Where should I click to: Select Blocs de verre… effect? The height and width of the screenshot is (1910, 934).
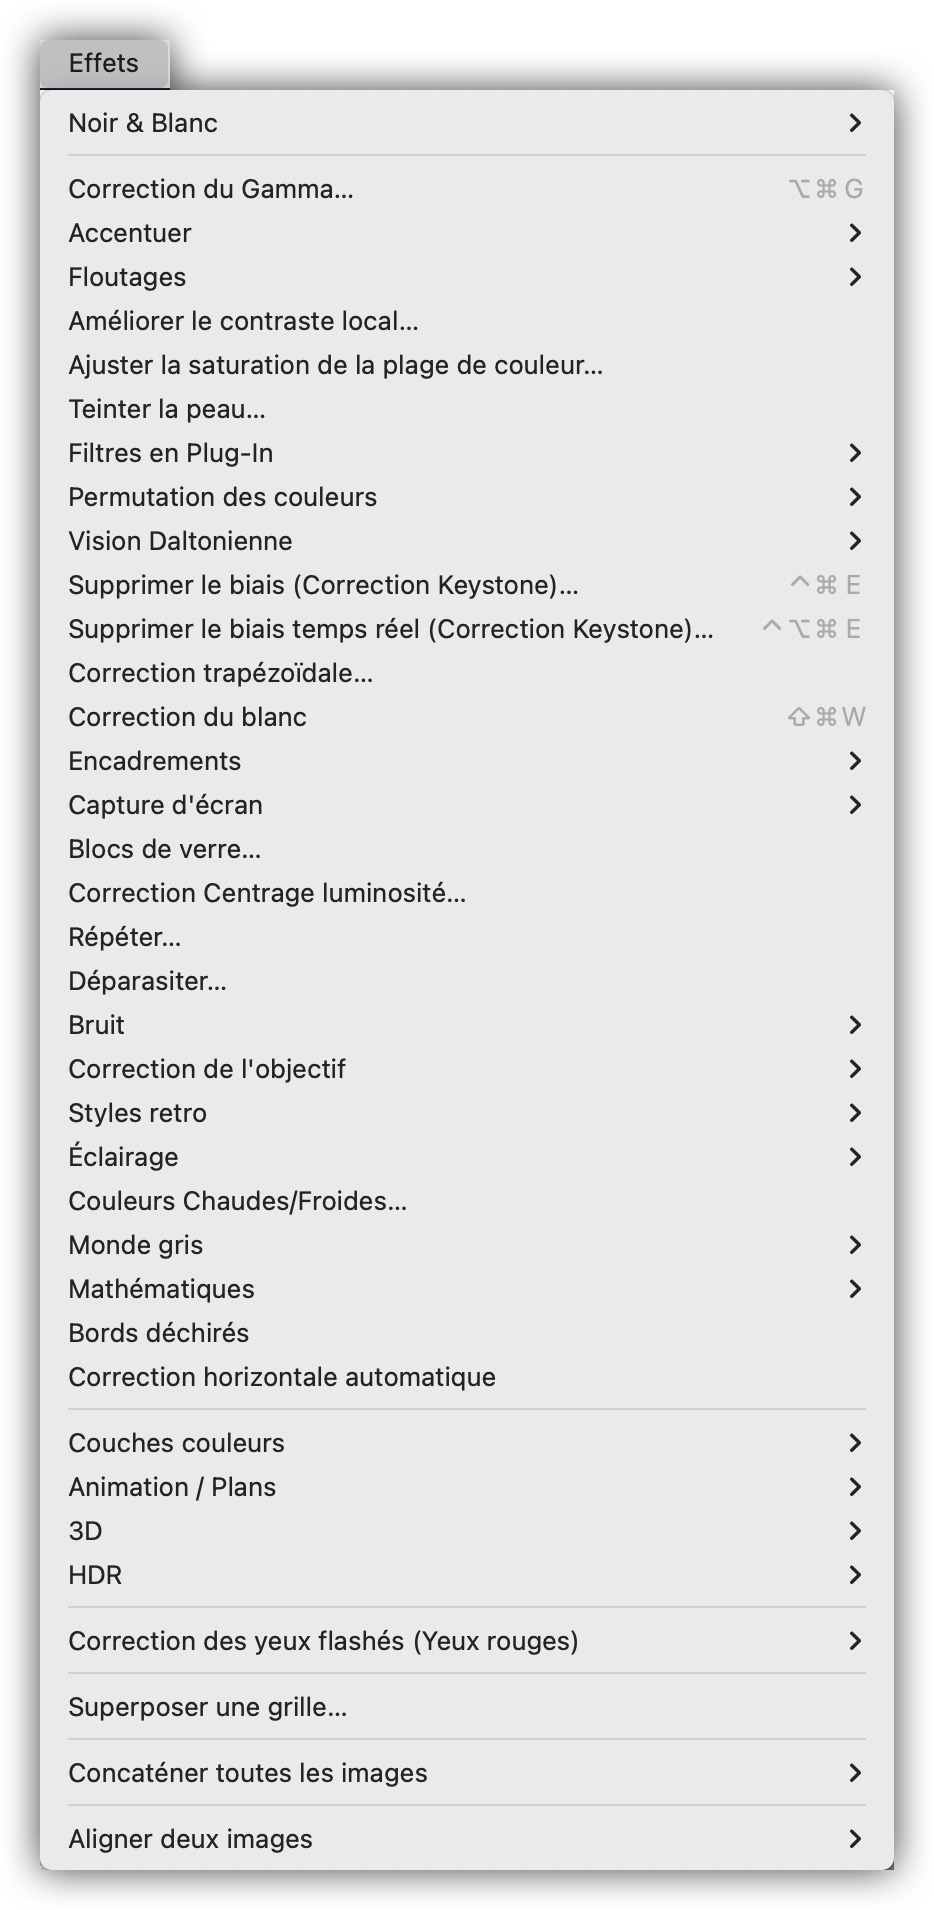point(164,849)
